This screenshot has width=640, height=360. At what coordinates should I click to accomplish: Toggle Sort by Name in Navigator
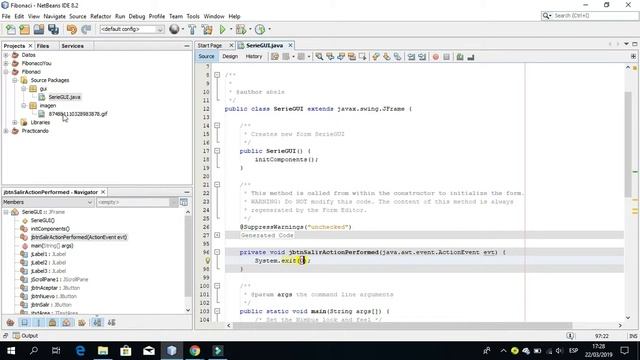click(97, 322)
